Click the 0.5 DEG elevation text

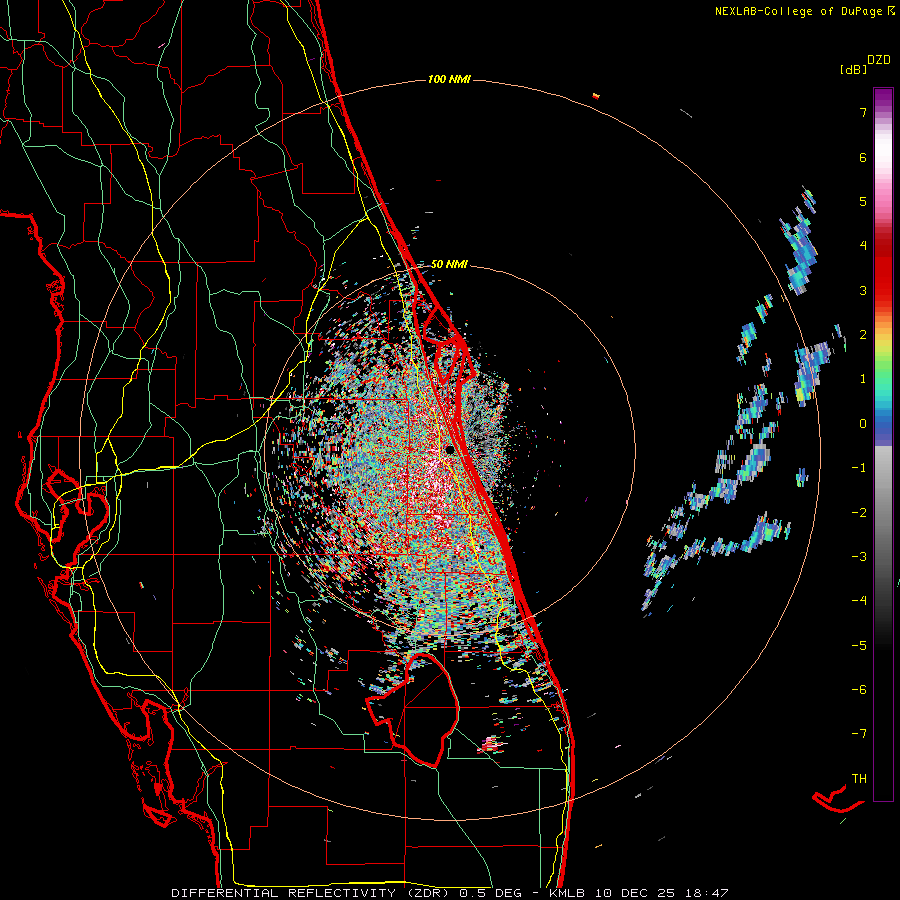(491, 893)
